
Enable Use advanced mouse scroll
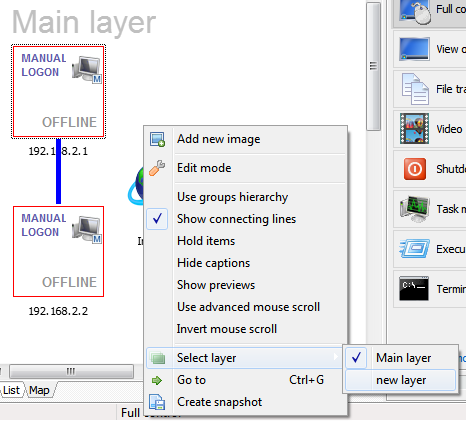(x=245, y=307)
